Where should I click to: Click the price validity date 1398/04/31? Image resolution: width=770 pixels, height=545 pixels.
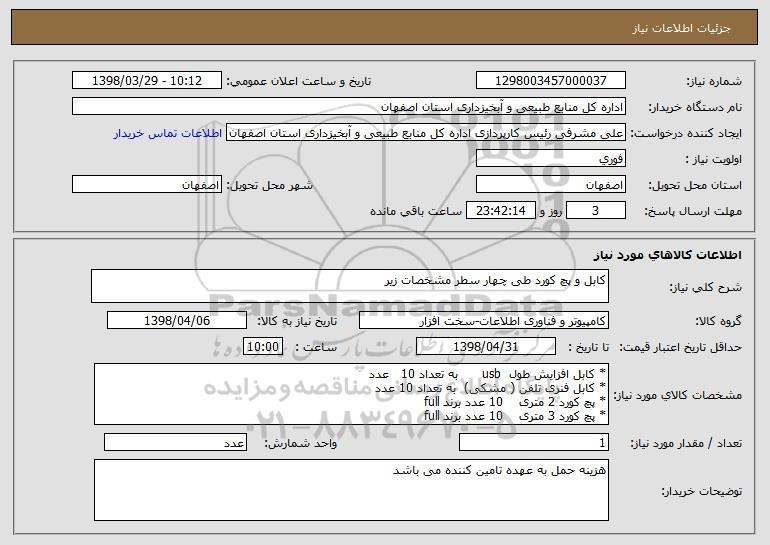pyautogui.click(x=486, y=347)
